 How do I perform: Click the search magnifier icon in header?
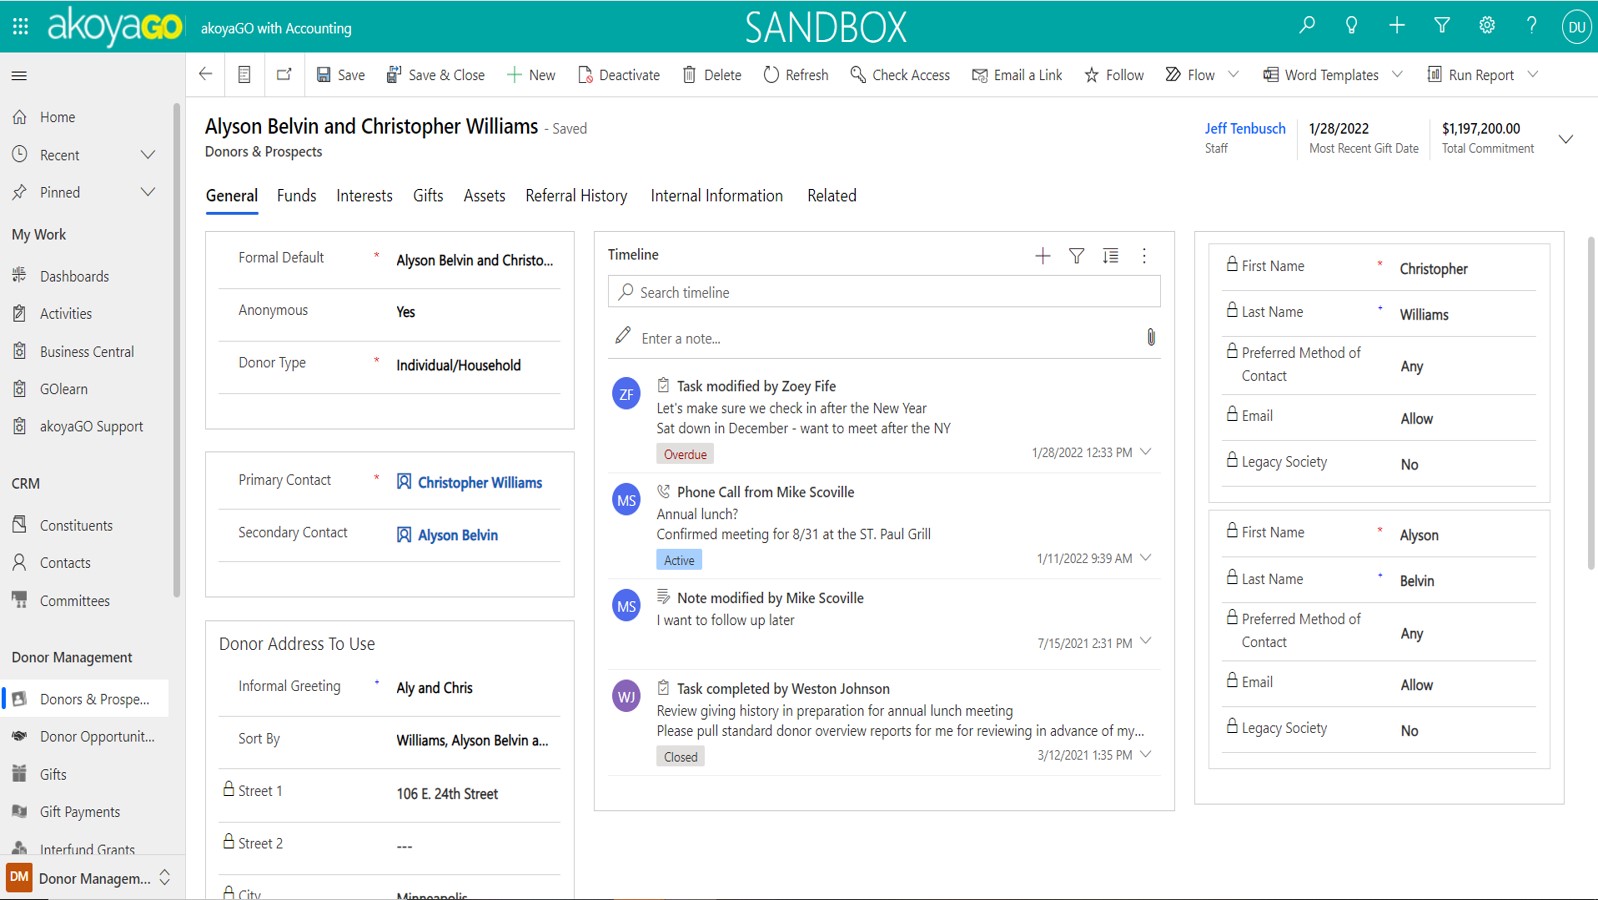pos(1306,26)
